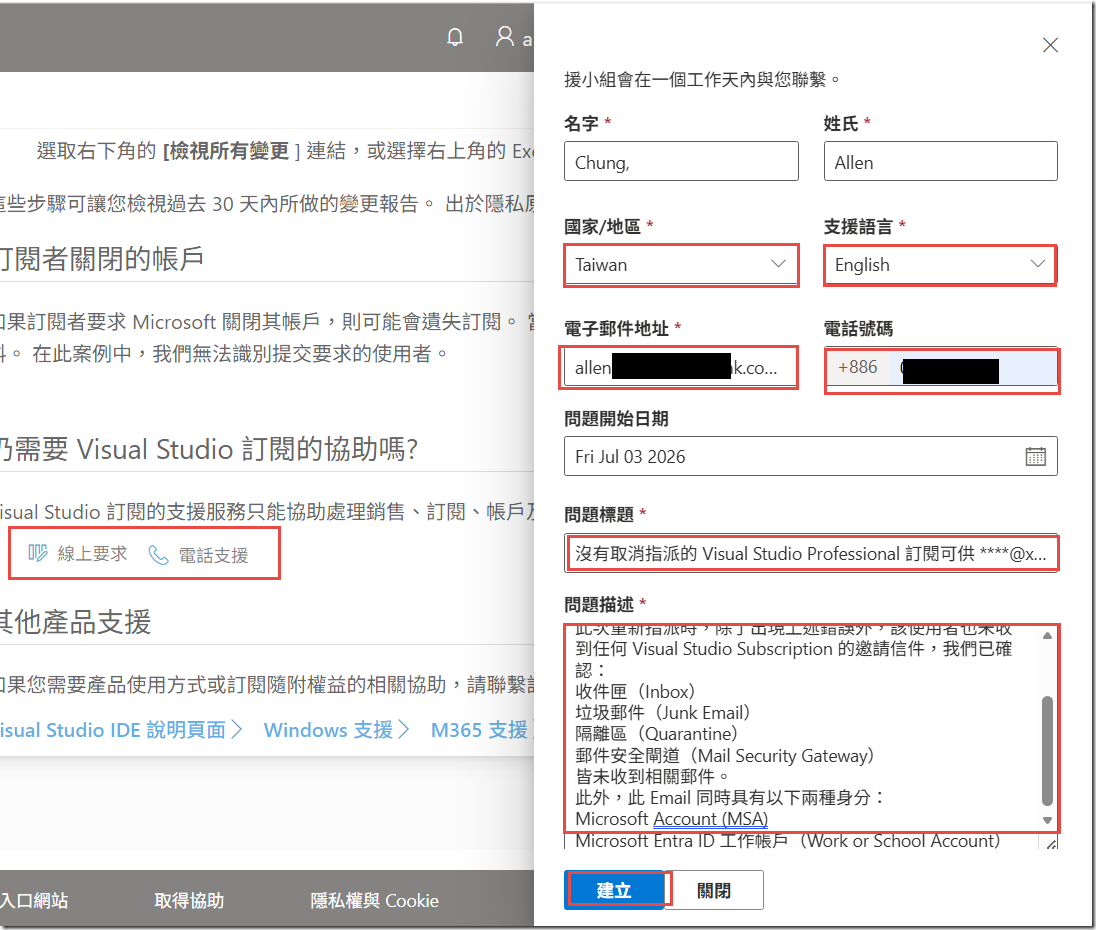Open the M365 支援 link
The image size is (1096, 930).
coord(482,729)
